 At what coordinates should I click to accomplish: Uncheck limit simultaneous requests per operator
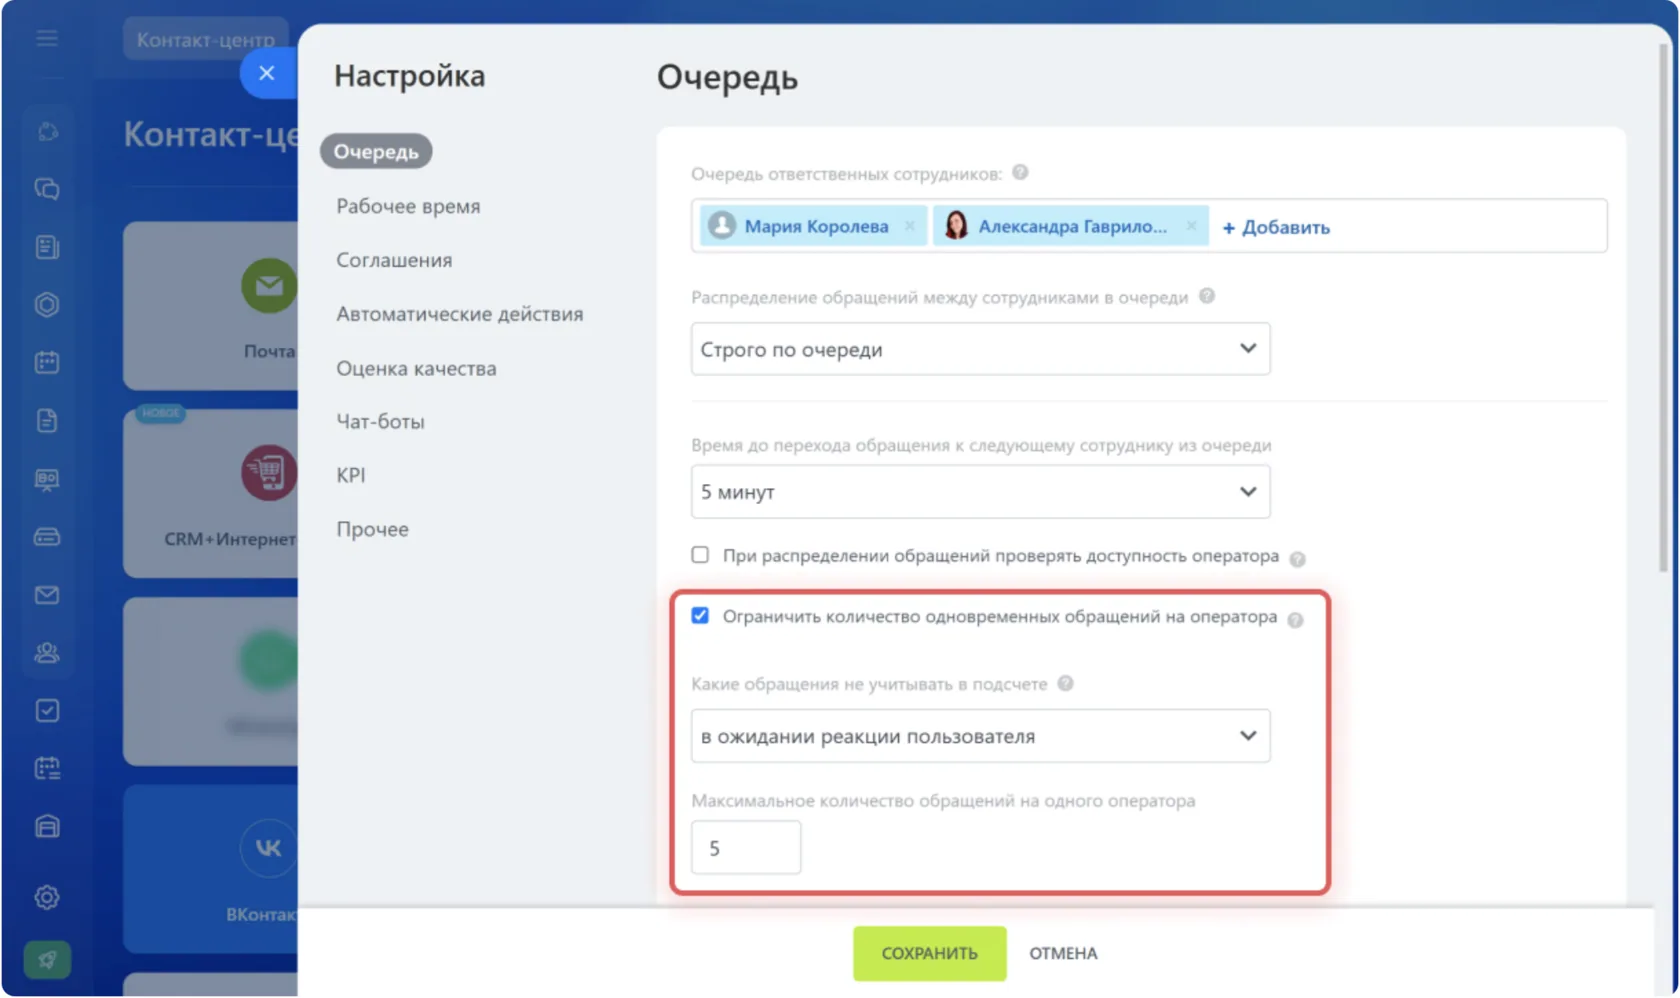[700, 615]
